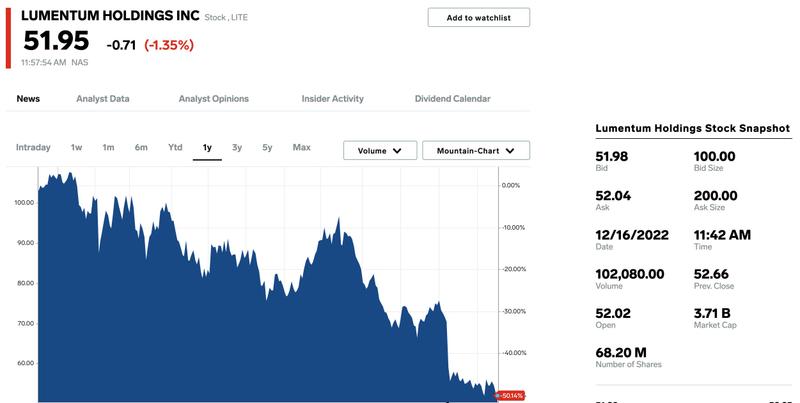Viewport: 800px width, 403px height.
Task: Click the 'Stock , LITE' ticker label
Action: [226, 17]
